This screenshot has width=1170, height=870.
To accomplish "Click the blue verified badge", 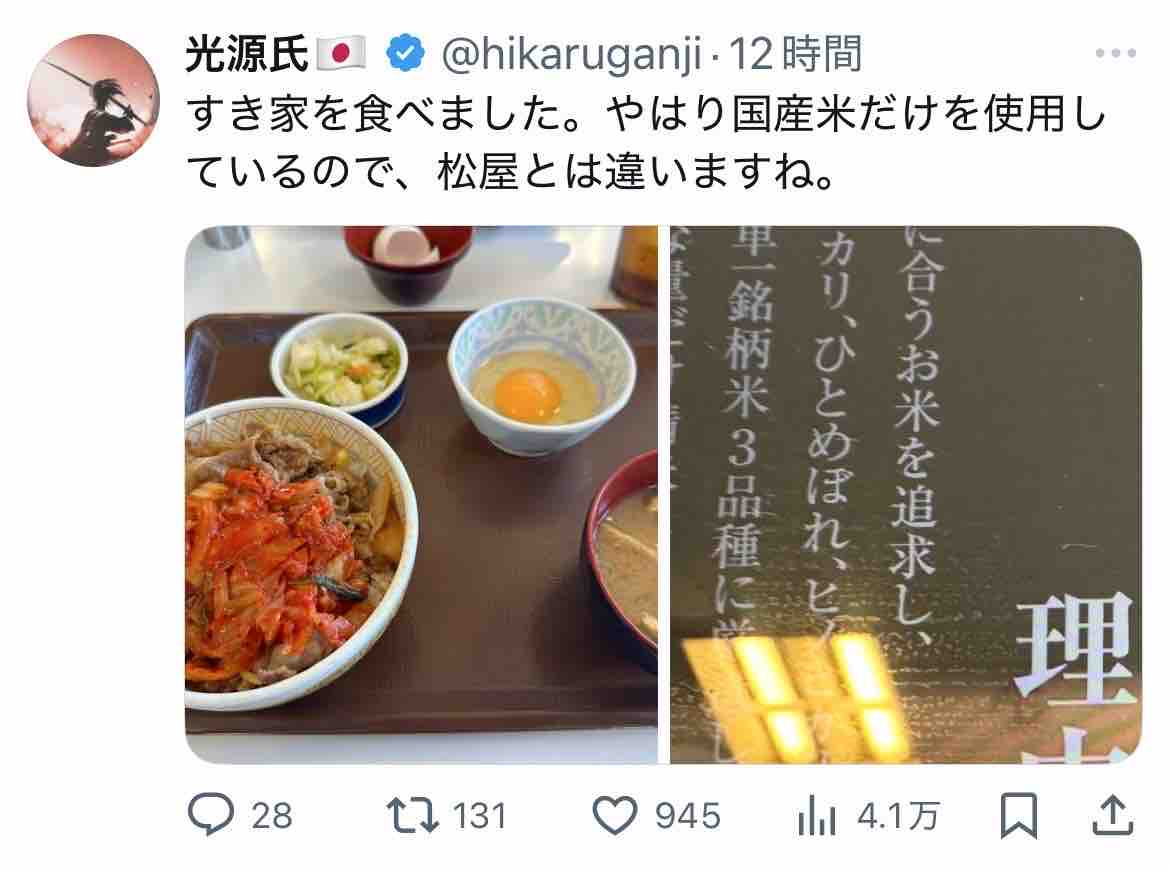I will click(406, 54).
